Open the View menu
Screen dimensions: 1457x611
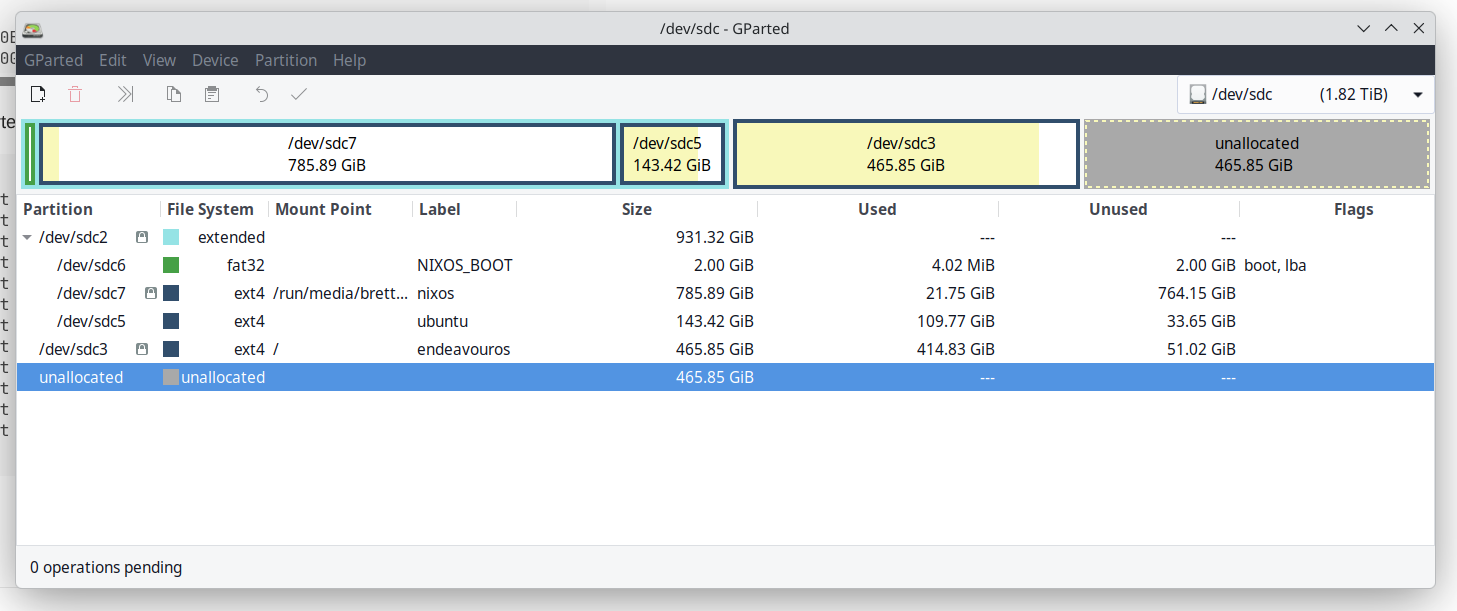point(159,60)
